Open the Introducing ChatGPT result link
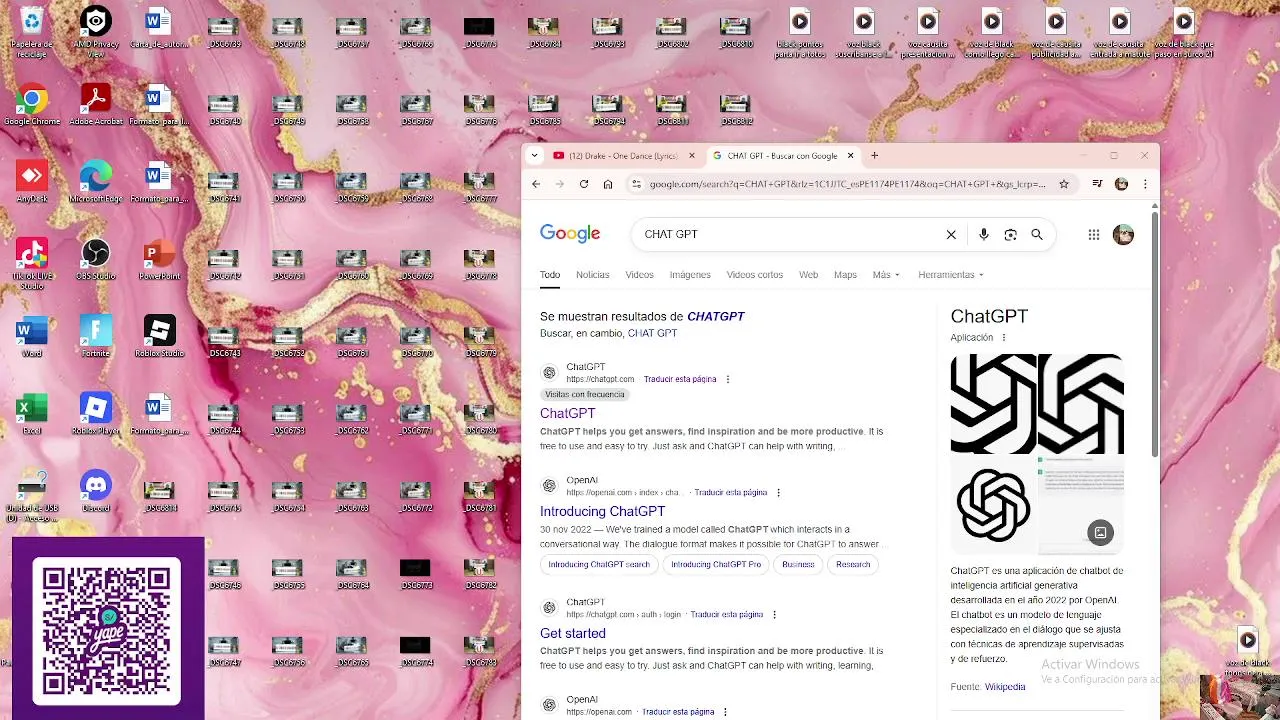The image size is (1280, 720). click(x=602, y=511)
